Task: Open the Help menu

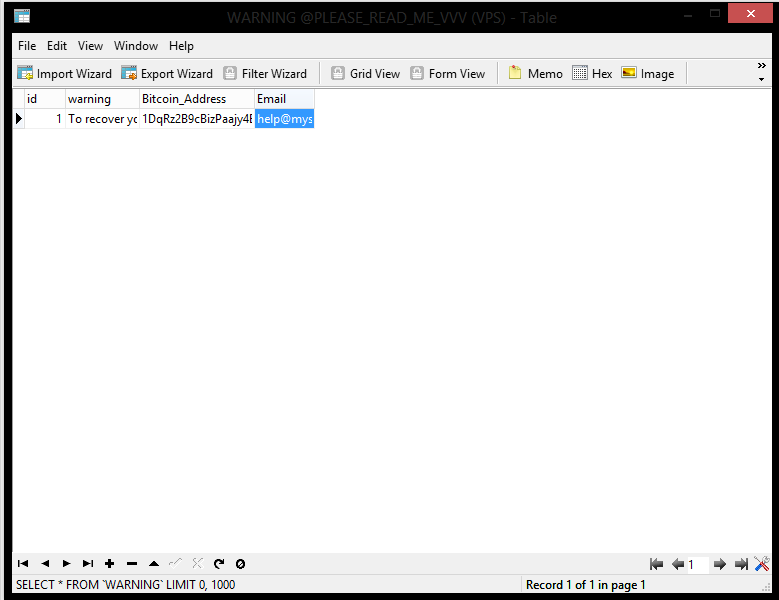Action: pyautogui.click(x=181, y=46)
